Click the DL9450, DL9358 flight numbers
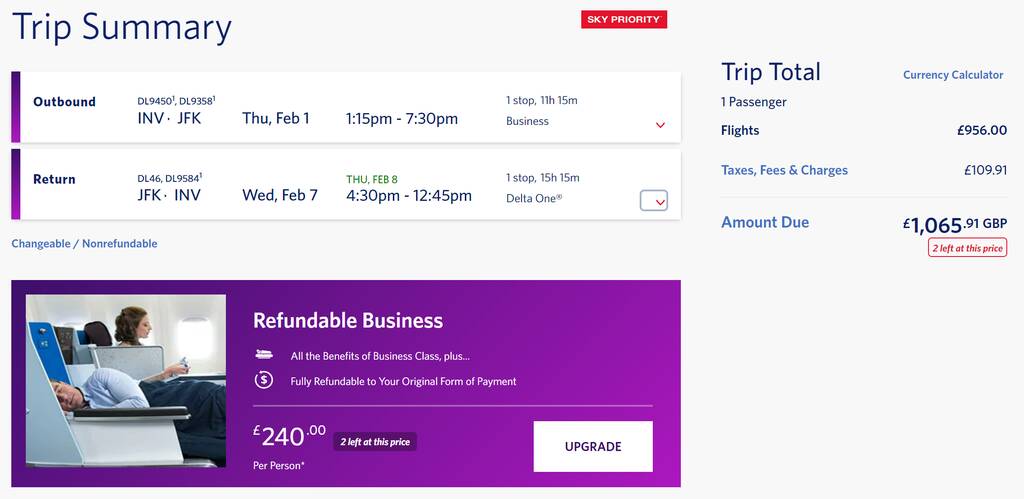Viewport: 1024px width, 499px height. pos(176,101)
